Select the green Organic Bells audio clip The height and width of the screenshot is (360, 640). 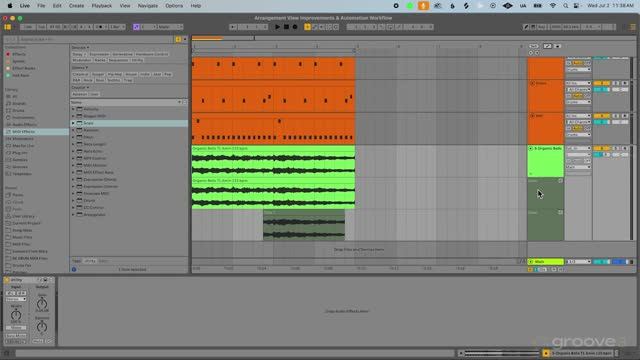[273, 161]
